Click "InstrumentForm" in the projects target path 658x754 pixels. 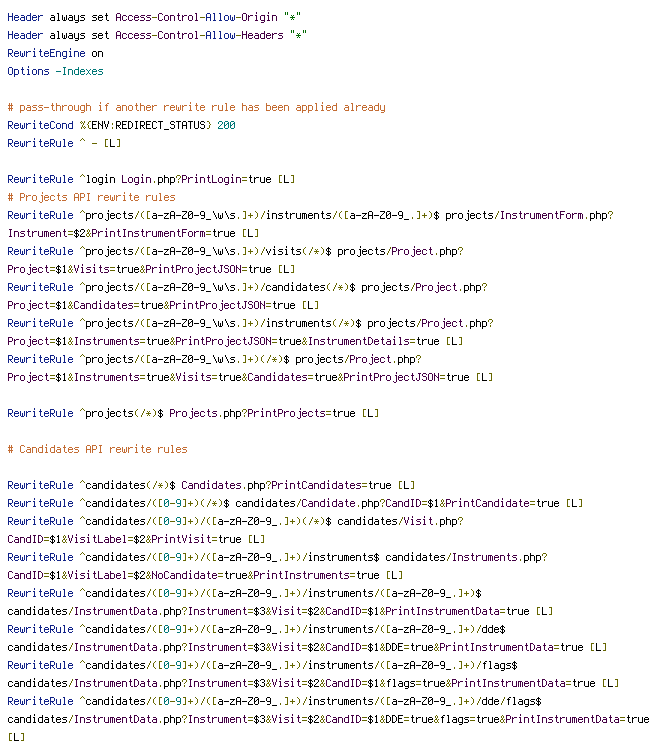542,215
